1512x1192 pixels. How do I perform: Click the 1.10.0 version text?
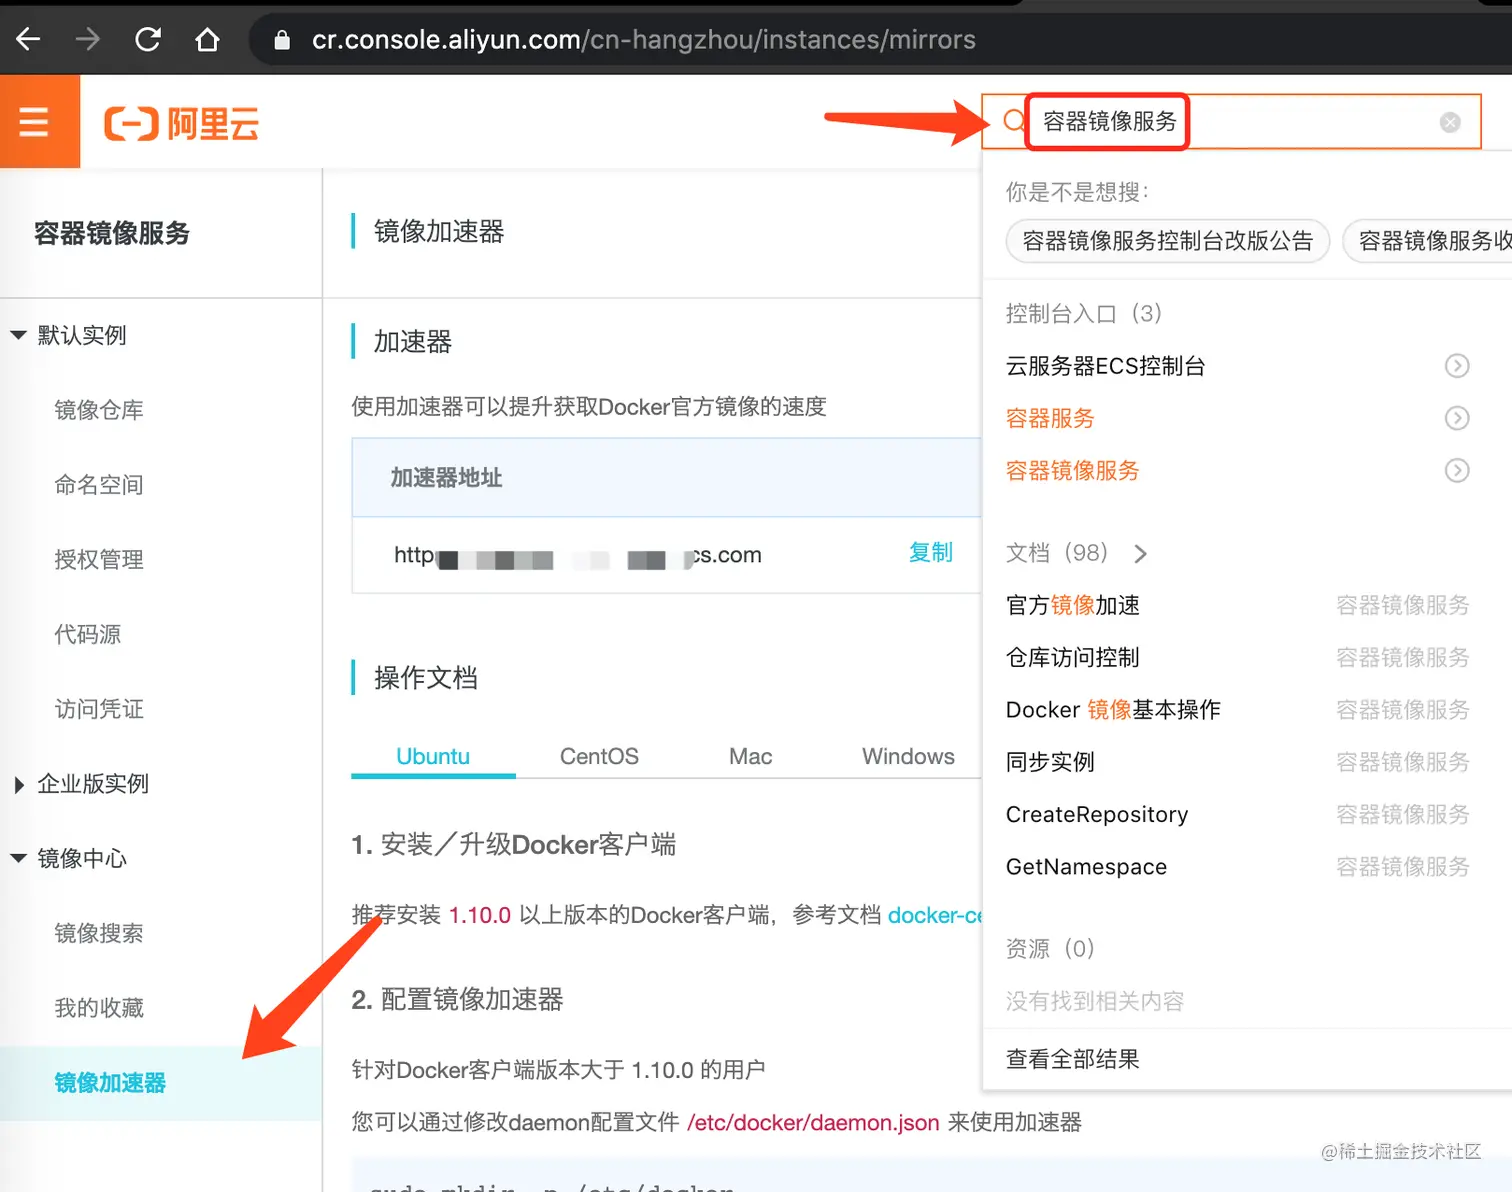pos(480,915)
